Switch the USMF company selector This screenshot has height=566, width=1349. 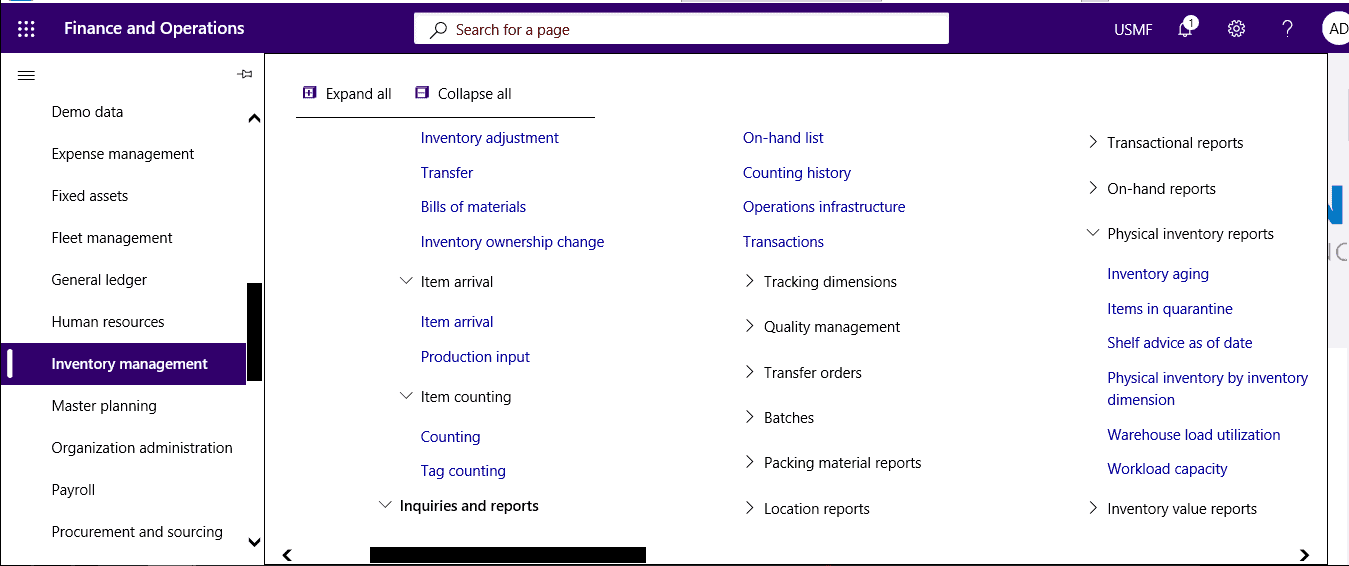click(x=1133, y=30)
